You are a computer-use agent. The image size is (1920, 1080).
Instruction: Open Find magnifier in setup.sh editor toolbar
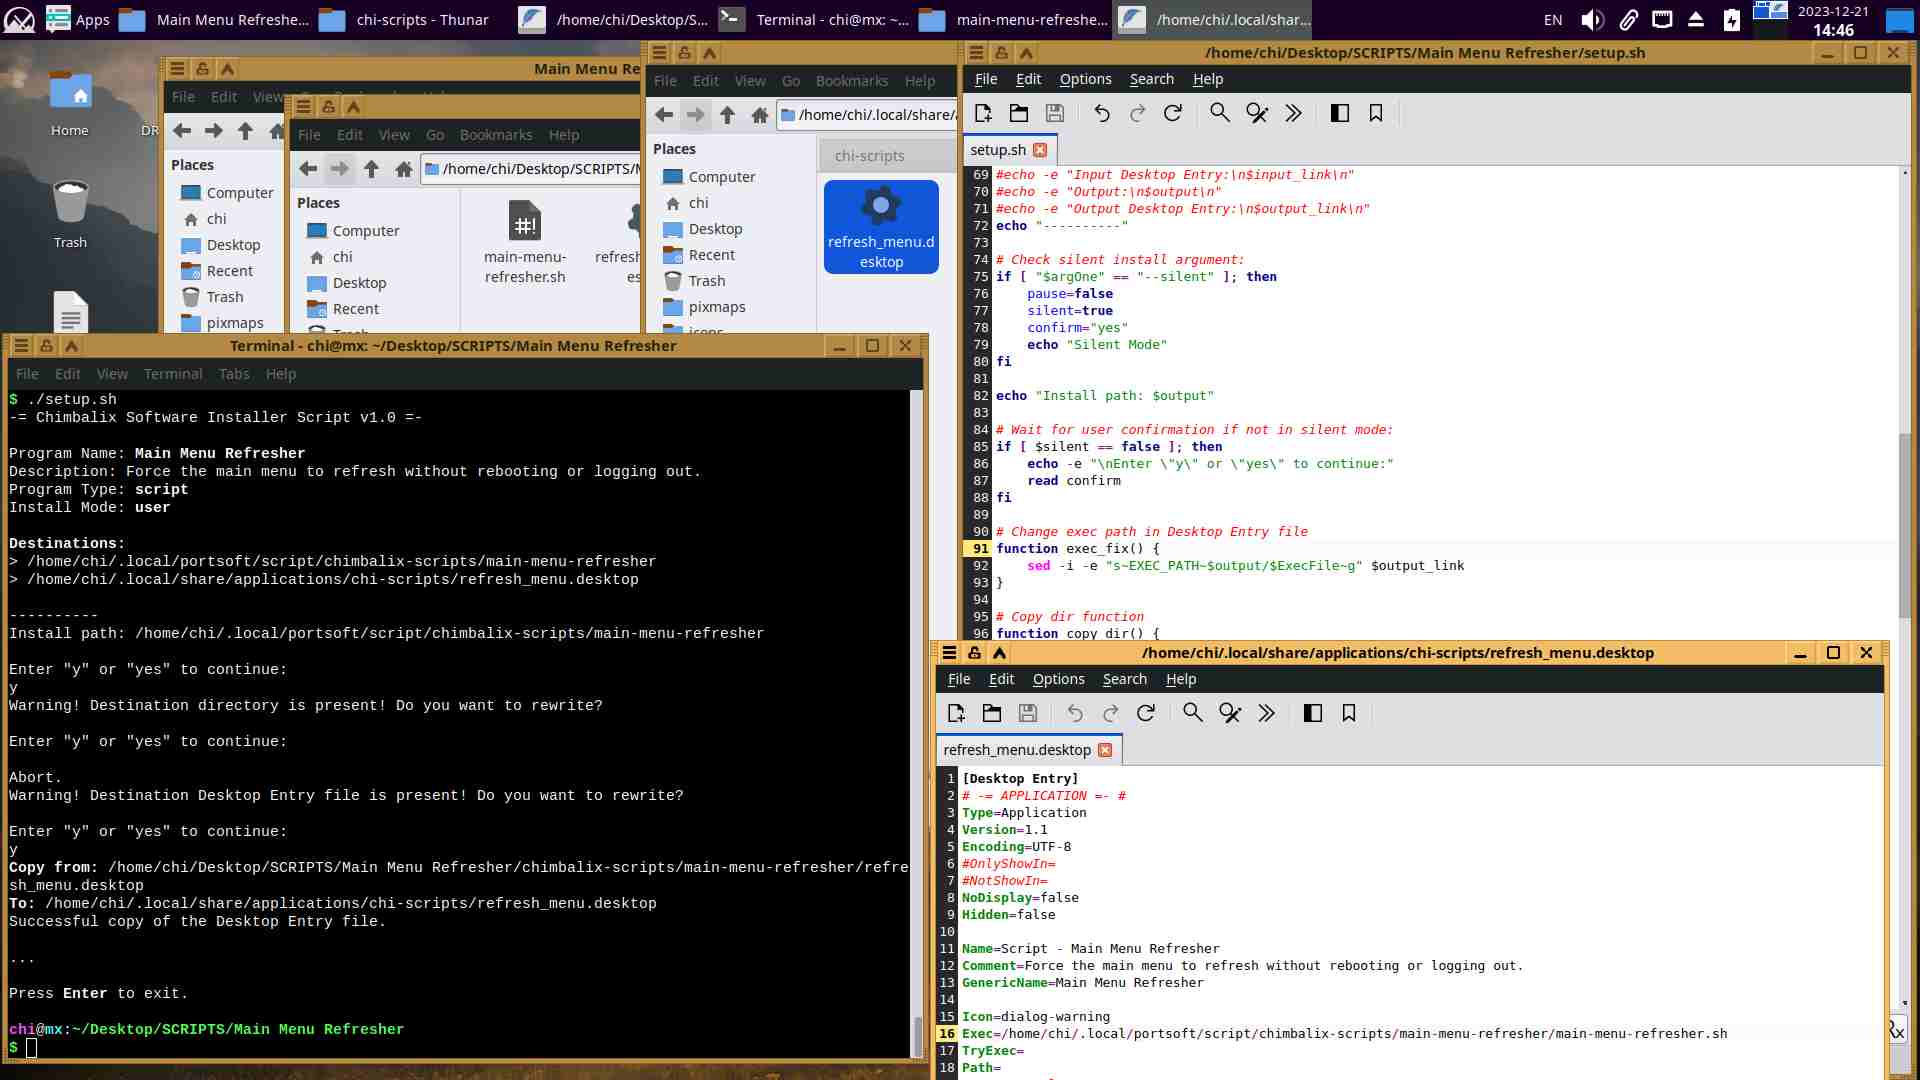click(1219, 113)
